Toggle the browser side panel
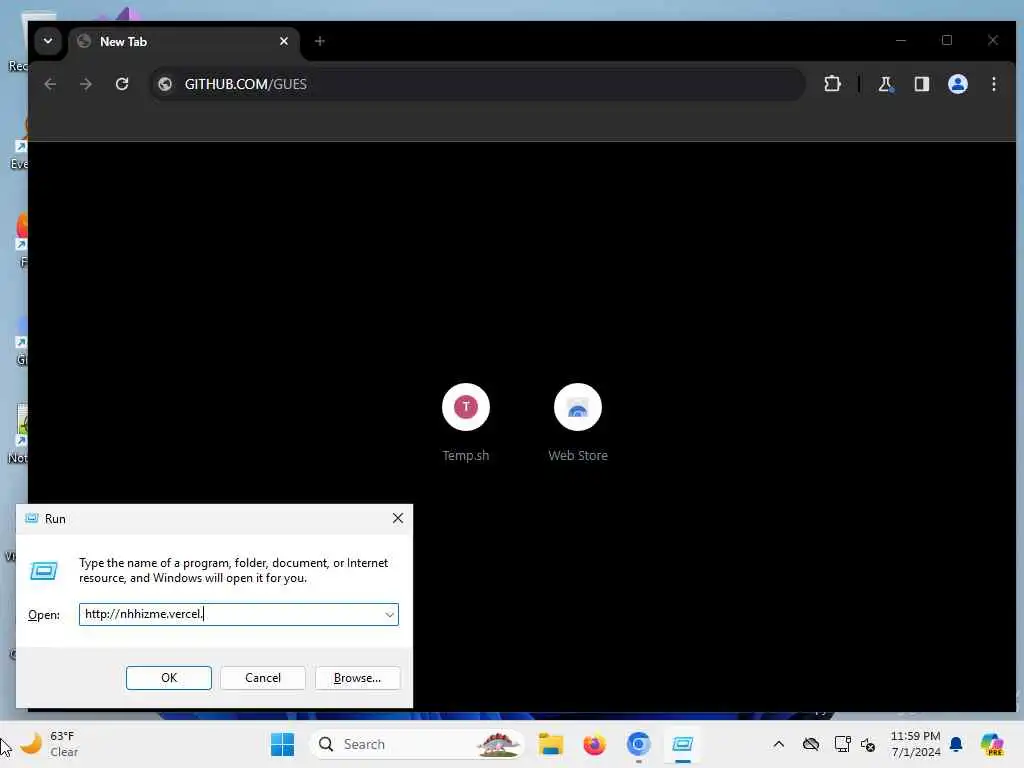Screen dimensions: 1024x768 pos(921,84)
